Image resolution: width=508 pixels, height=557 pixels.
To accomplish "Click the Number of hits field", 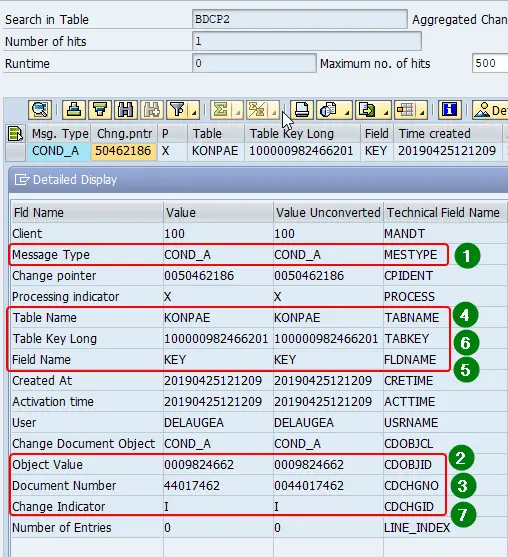I will coord(307,41).
